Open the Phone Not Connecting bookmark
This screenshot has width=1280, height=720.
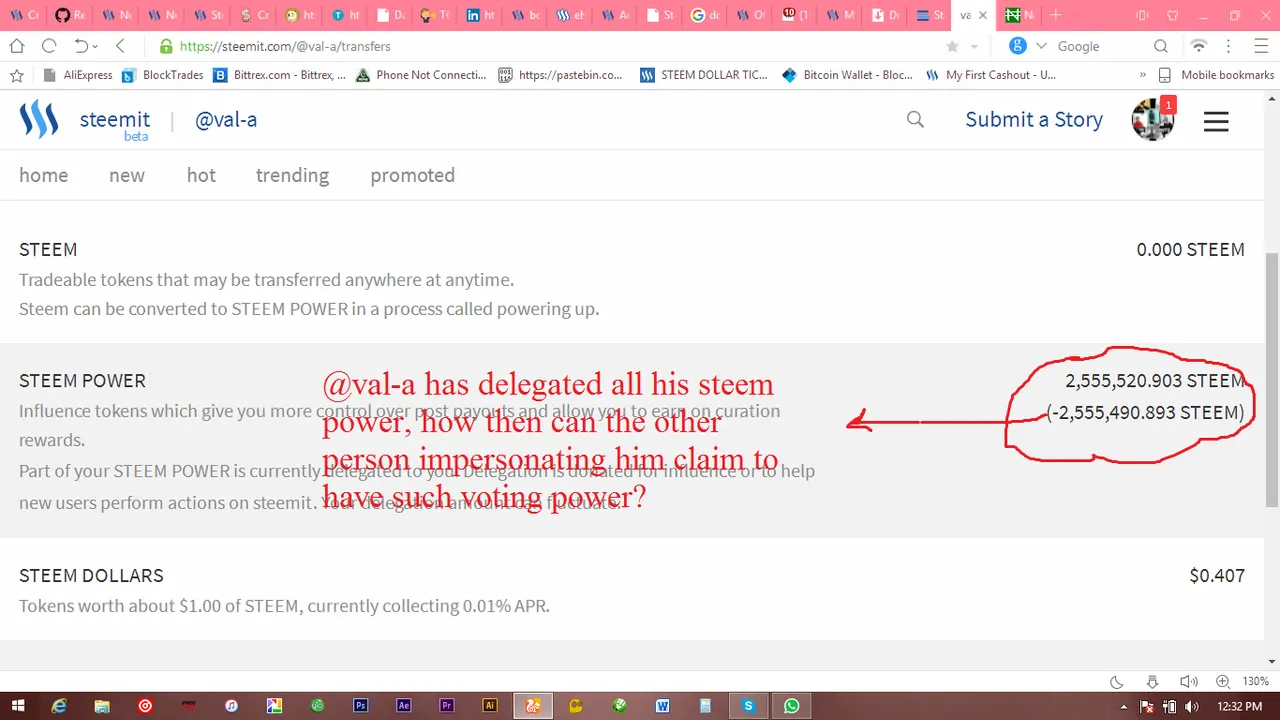pos(421,75)
